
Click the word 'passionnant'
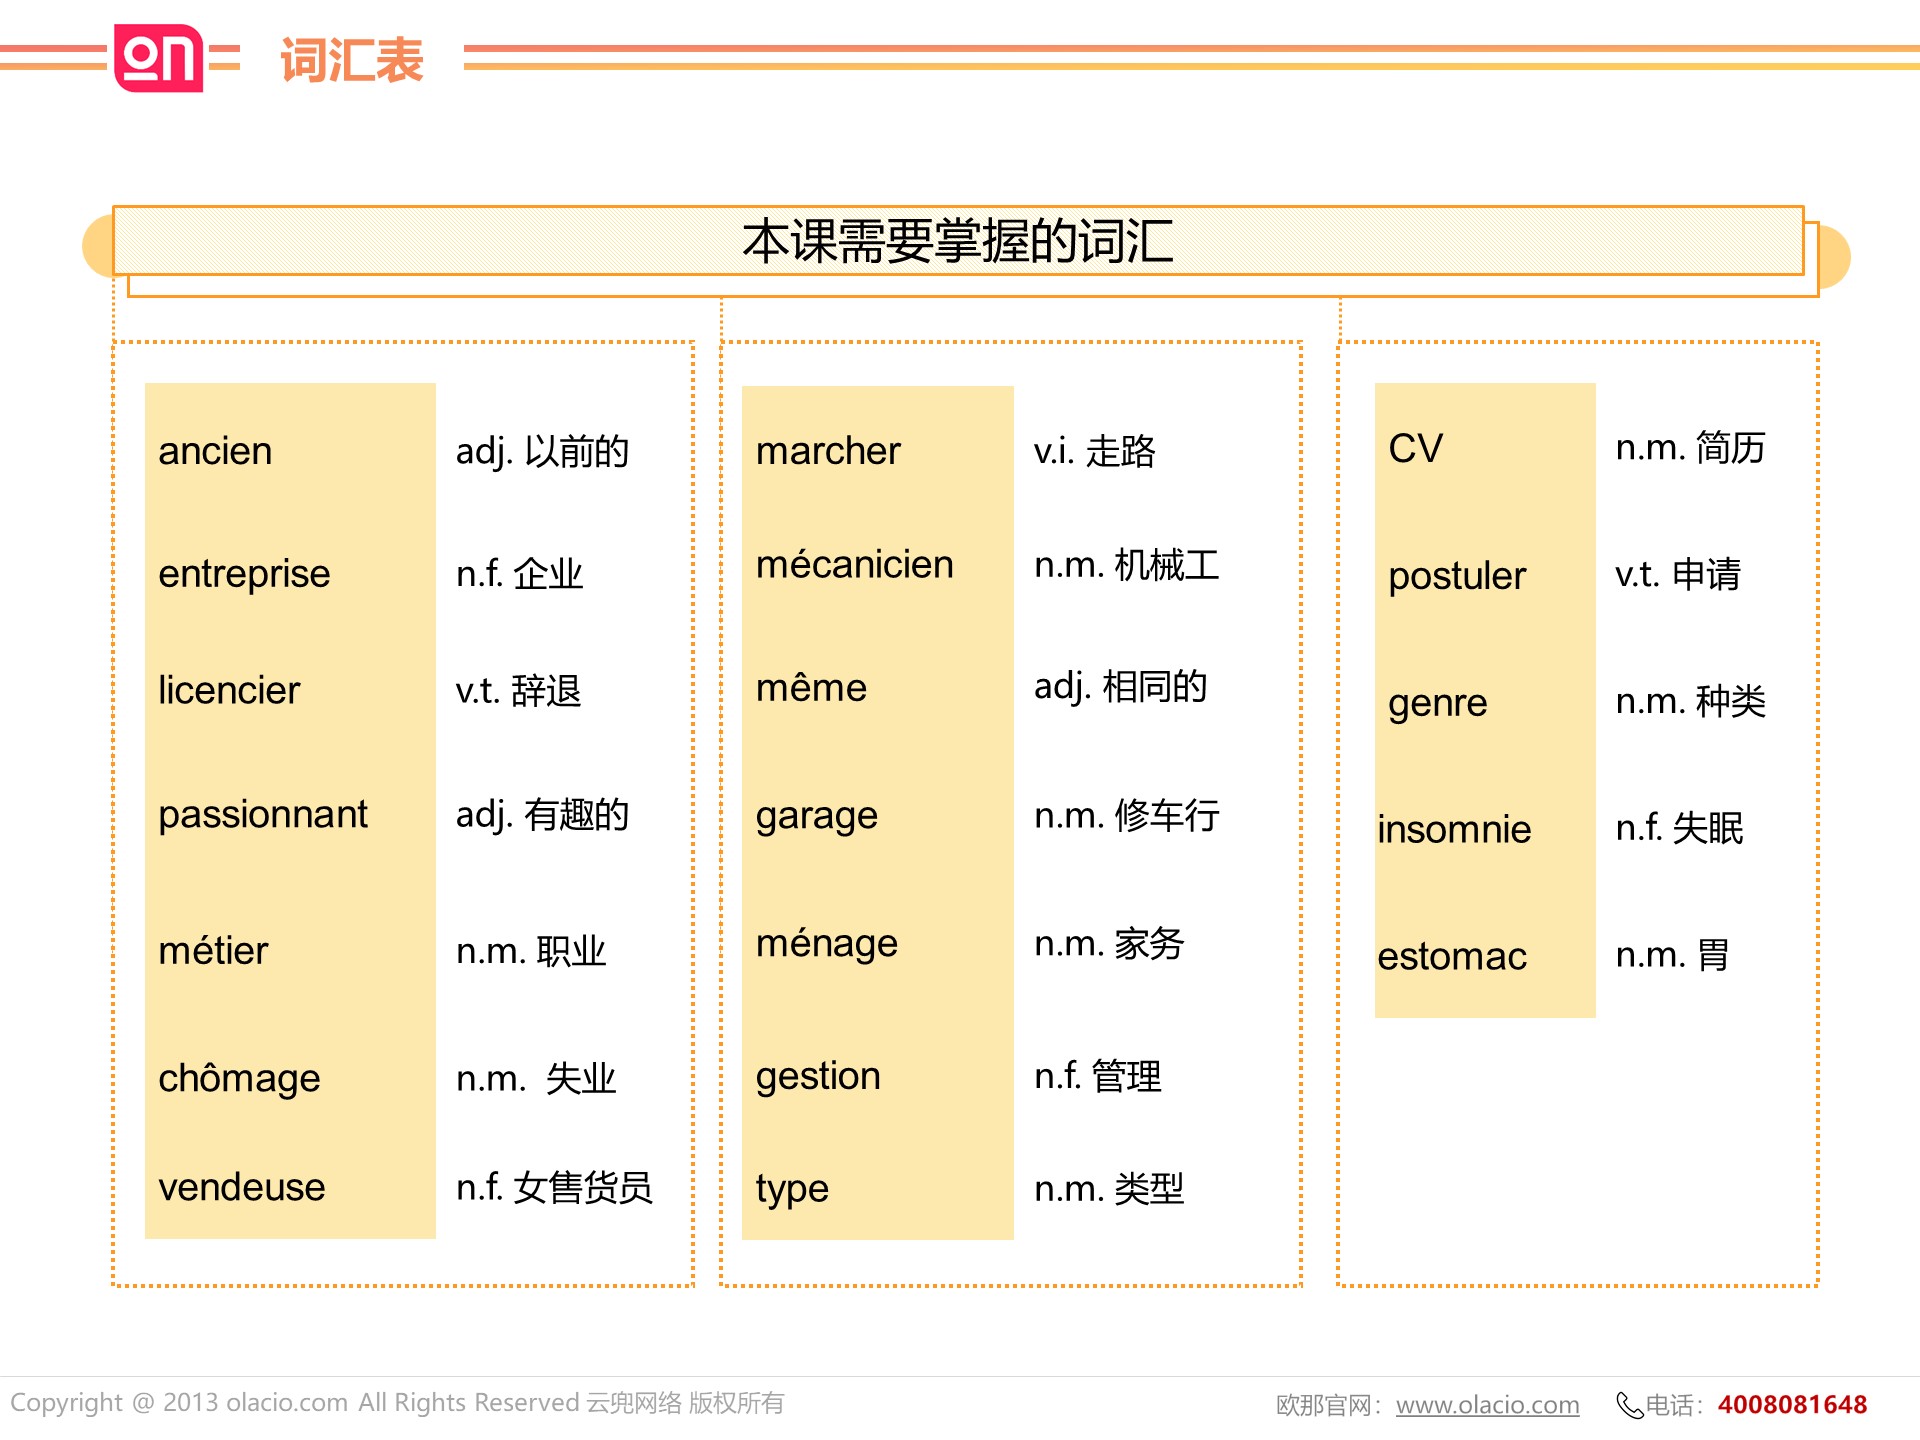point(263,814)
